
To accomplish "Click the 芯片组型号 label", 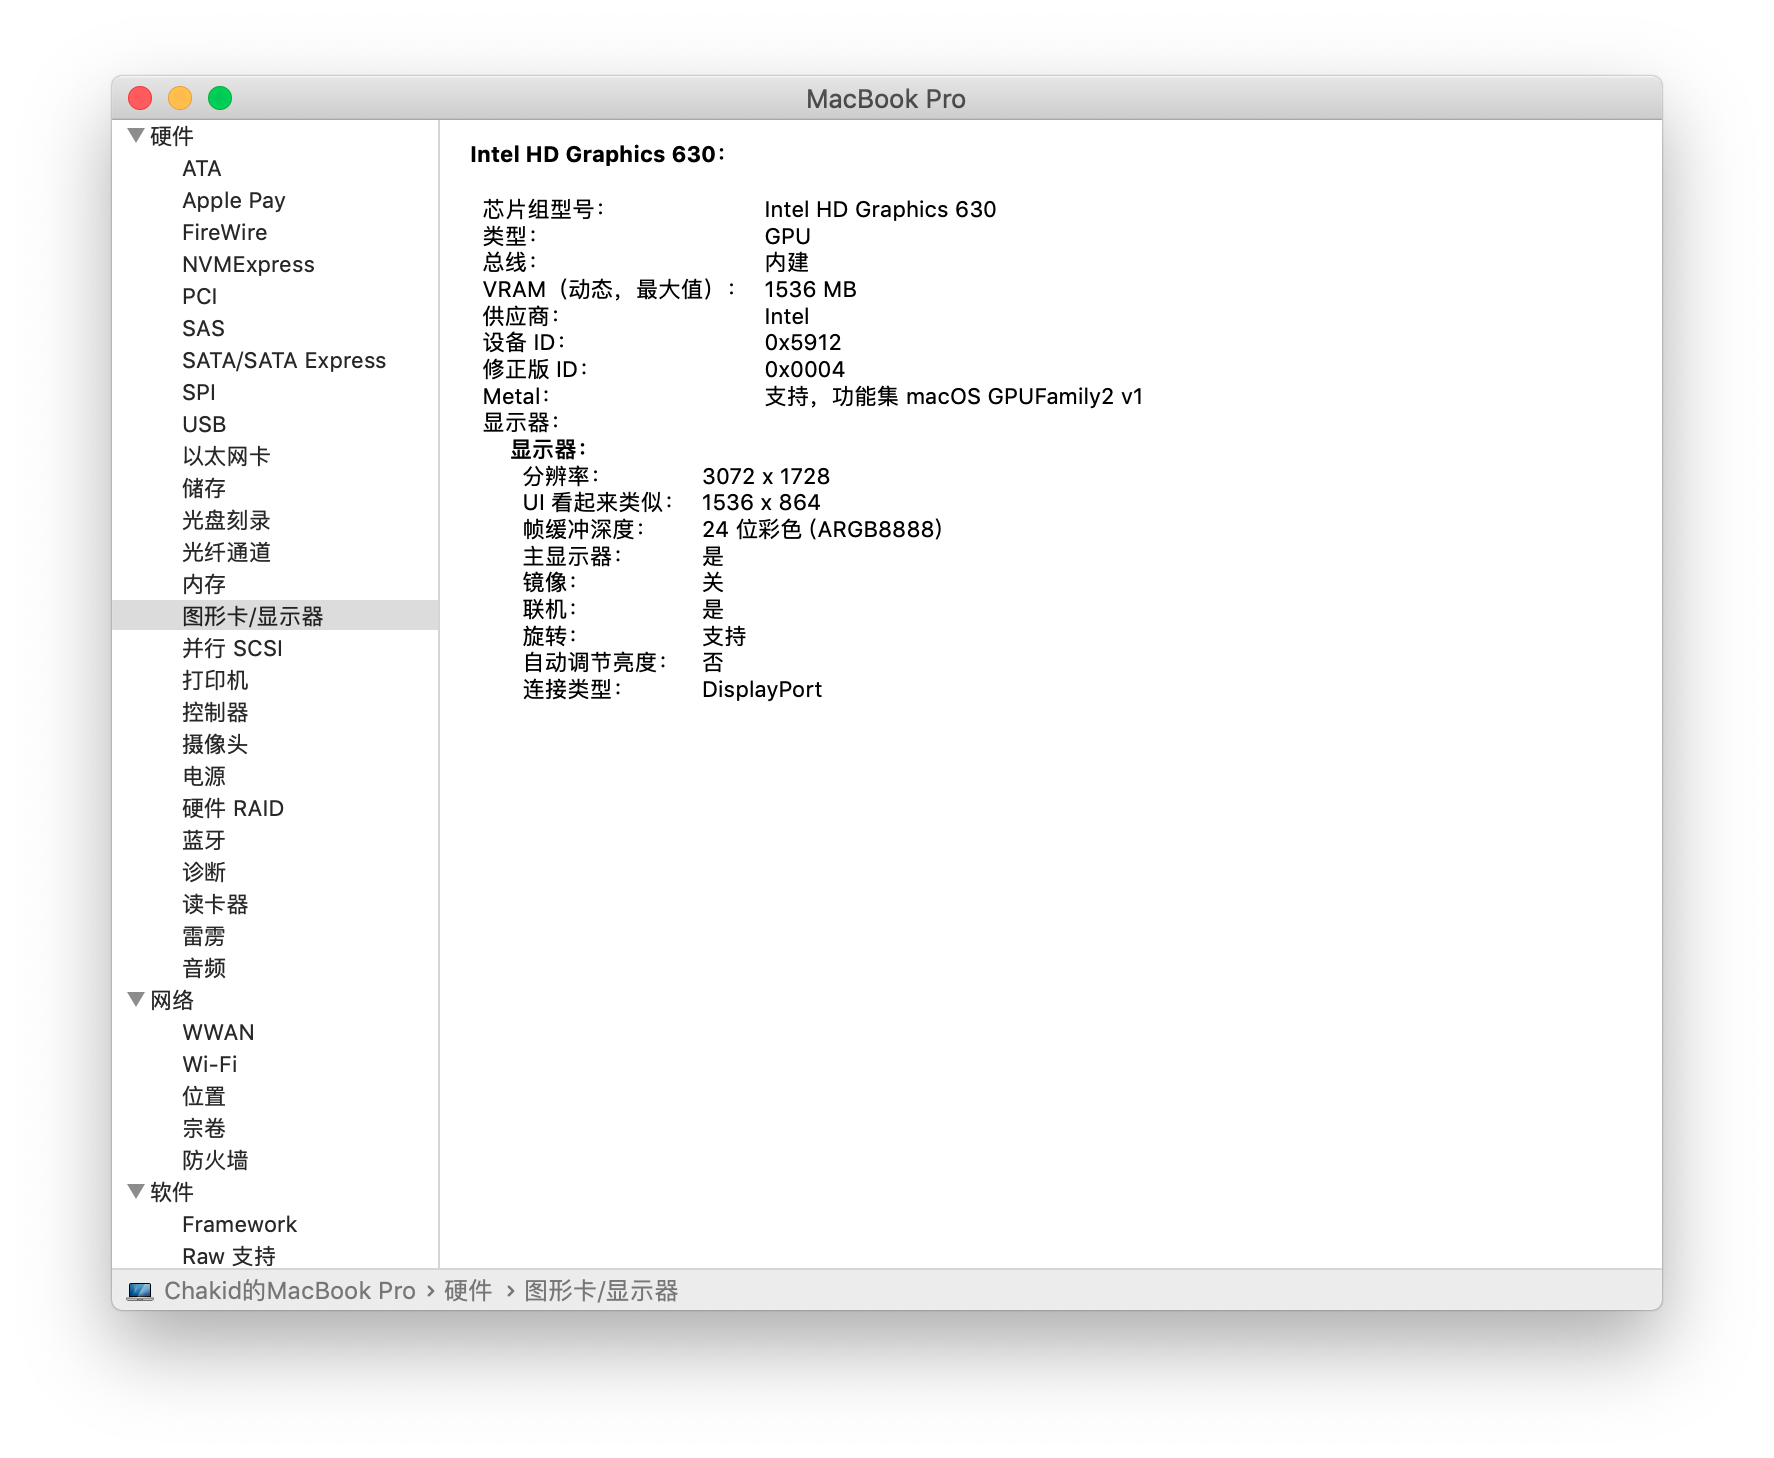I will click(543, 209).
